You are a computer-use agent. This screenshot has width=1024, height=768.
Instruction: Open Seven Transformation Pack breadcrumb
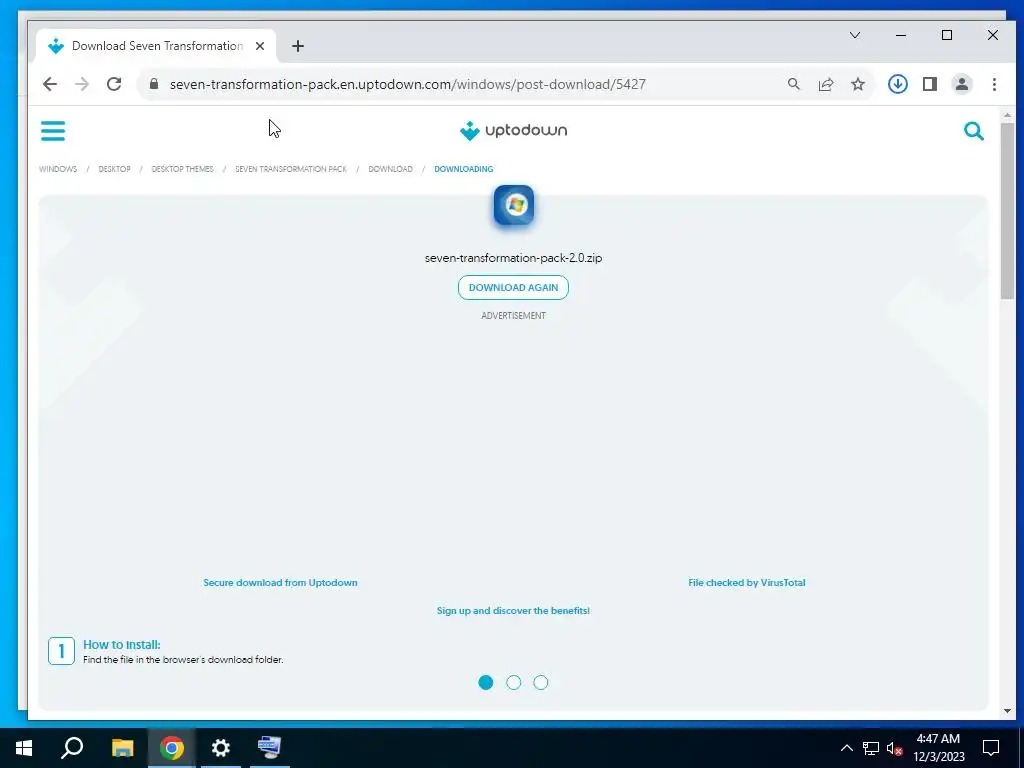click(x=291, y=169)
